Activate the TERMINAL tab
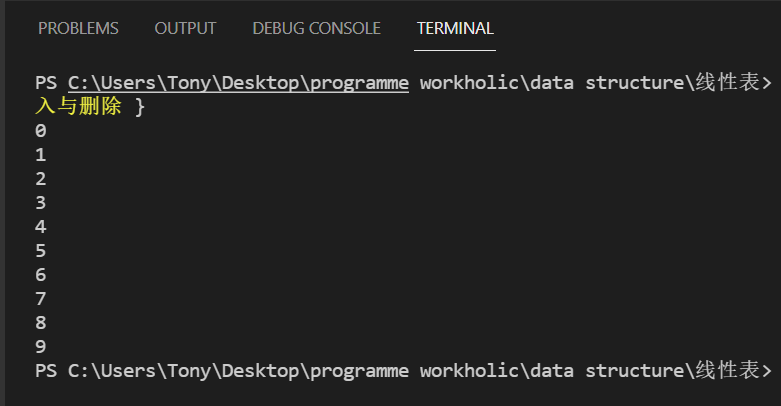 (x=455, y=28)
